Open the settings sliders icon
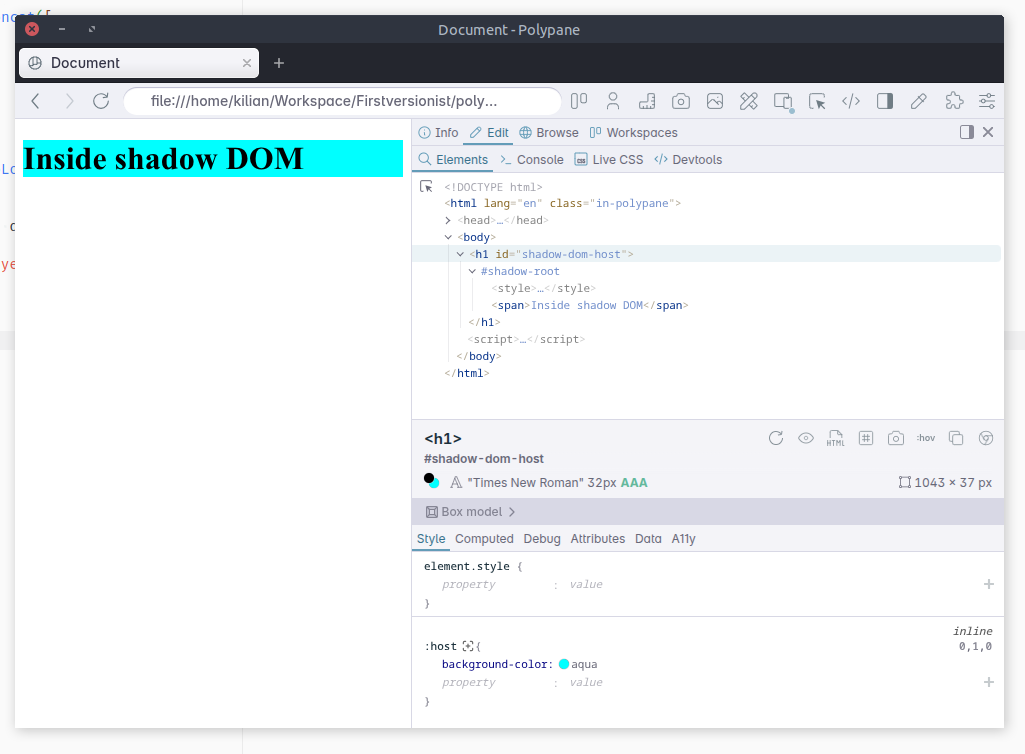1025x754 pixels. coord(986,101)
